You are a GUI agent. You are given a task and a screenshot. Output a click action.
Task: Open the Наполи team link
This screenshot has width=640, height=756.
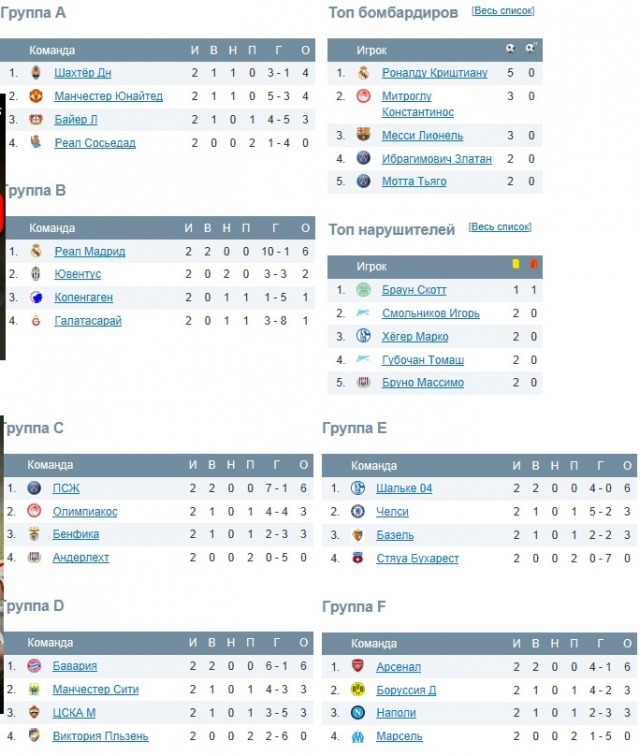(x=396, y=713)
